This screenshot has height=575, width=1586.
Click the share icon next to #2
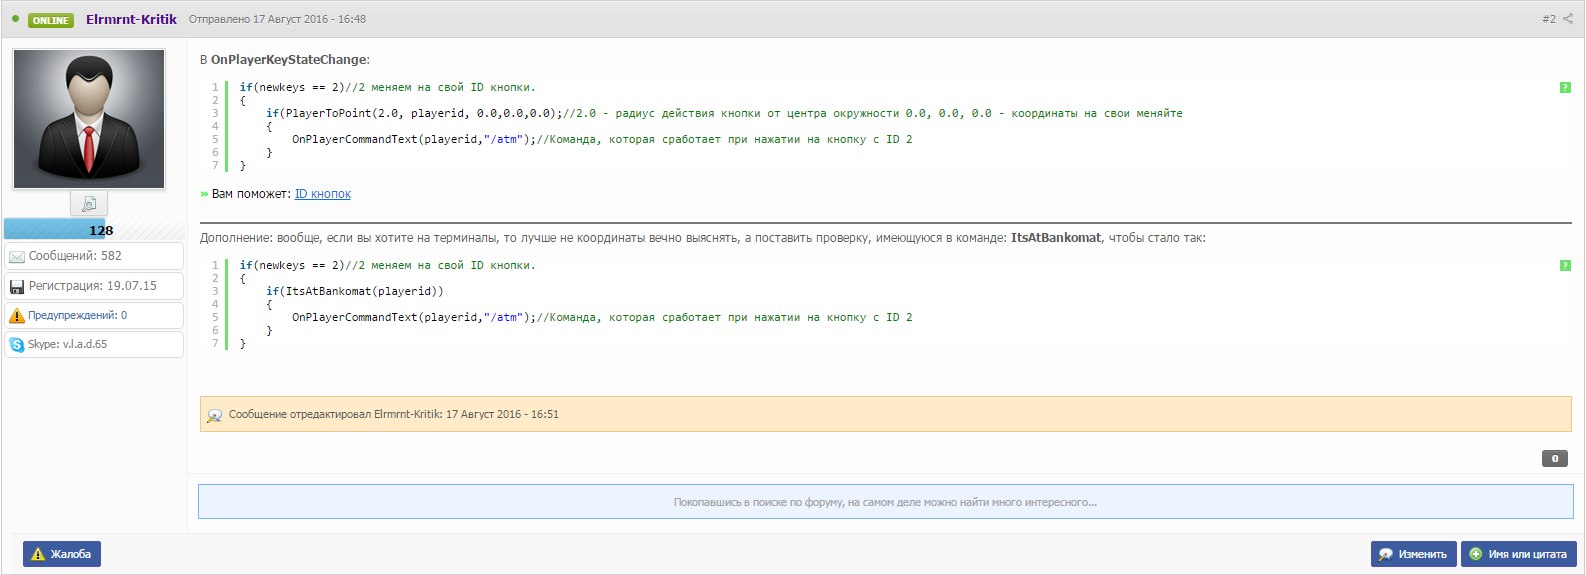(x=1568, y=19)
